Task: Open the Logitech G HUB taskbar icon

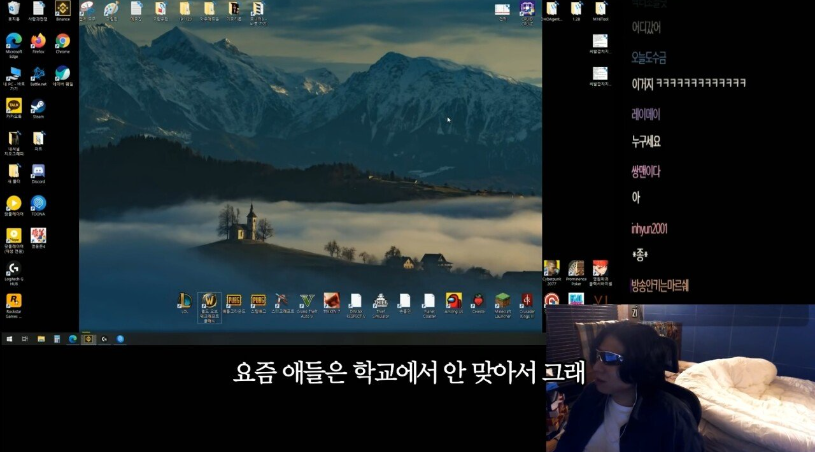Action: pos(104,339)
